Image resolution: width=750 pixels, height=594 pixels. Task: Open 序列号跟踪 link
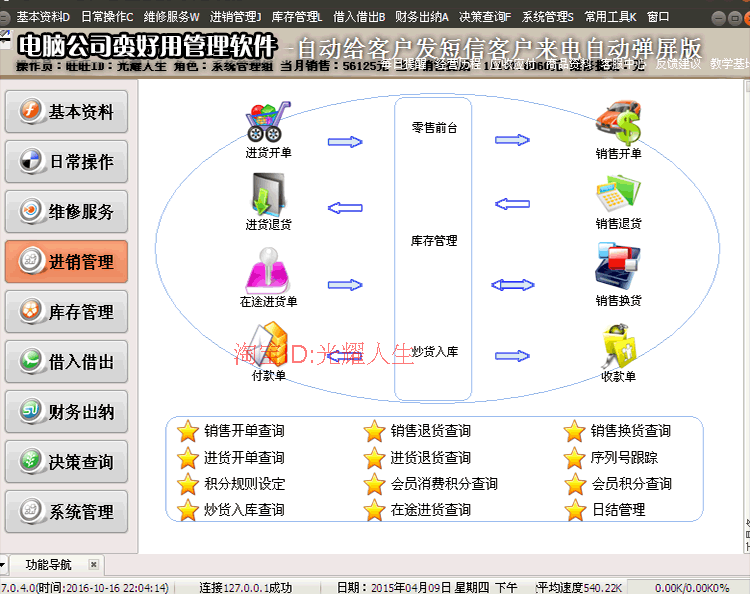point(624,458)
